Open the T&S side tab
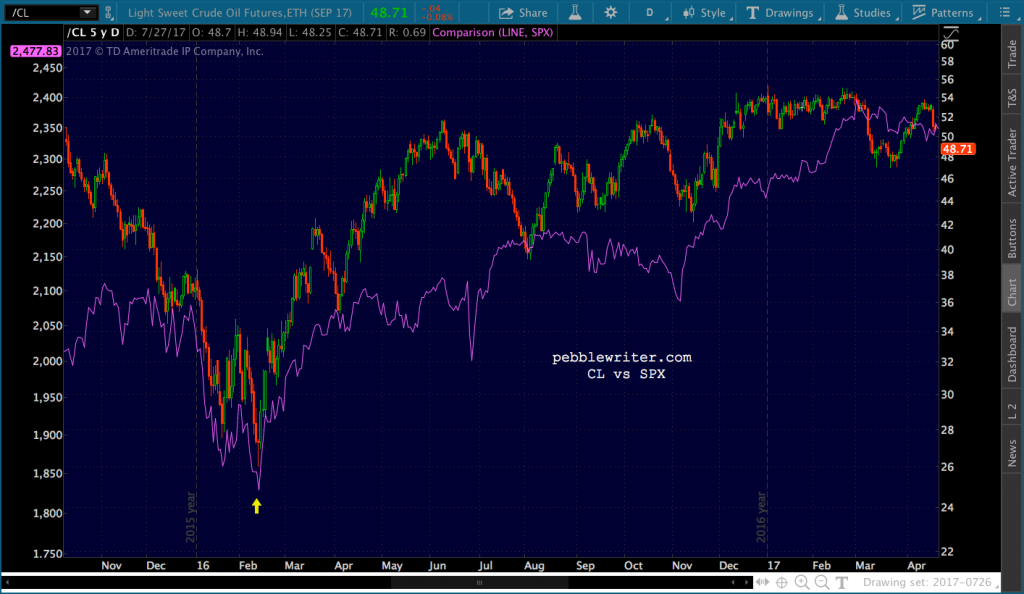Viewport: 1024px width, 594px height. (1012, 98)
